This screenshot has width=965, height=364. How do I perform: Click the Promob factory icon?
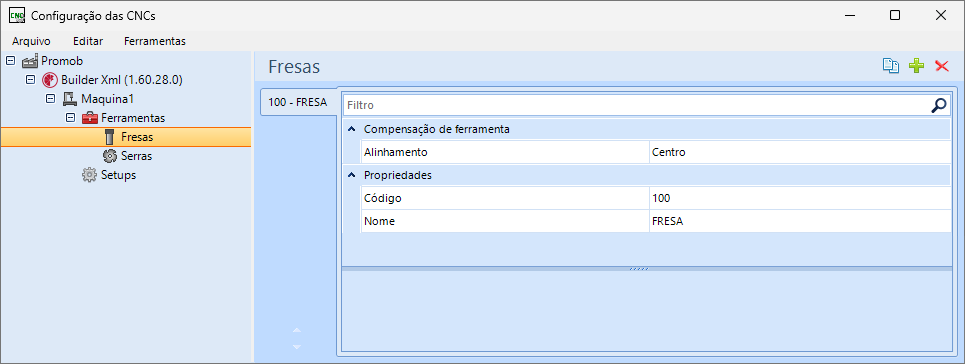point(30,61)
